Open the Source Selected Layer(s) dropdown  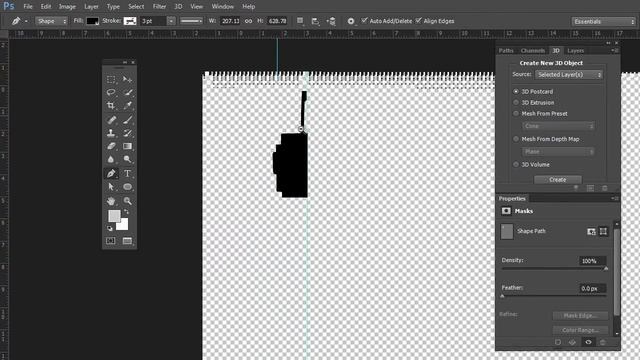[x=569, y=75]
